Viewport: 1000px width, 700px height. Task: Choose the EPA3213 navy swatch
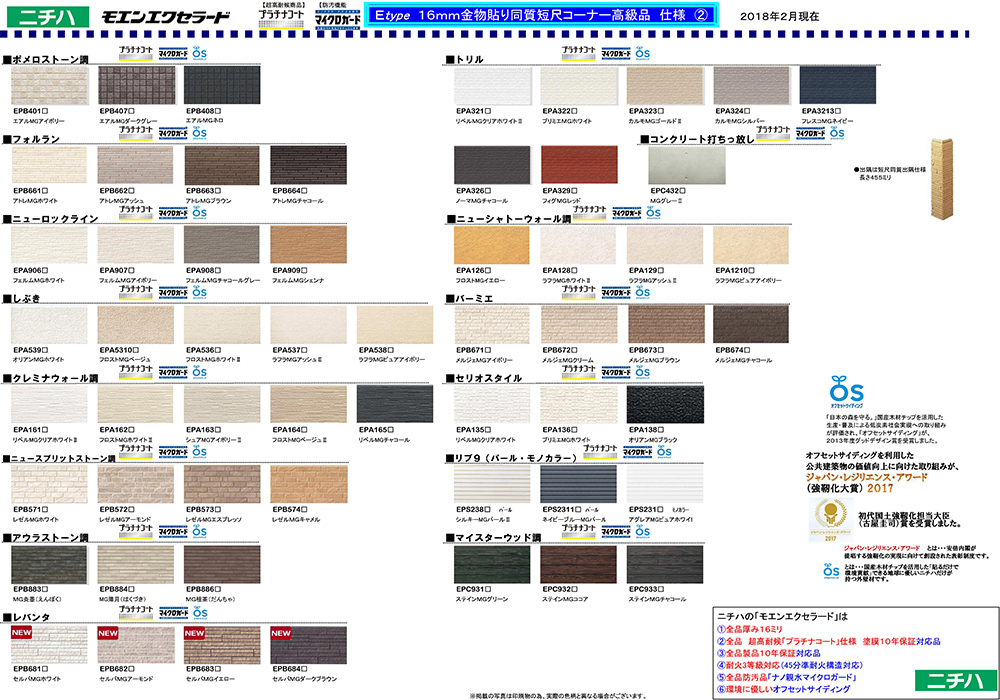pos(837,85)
